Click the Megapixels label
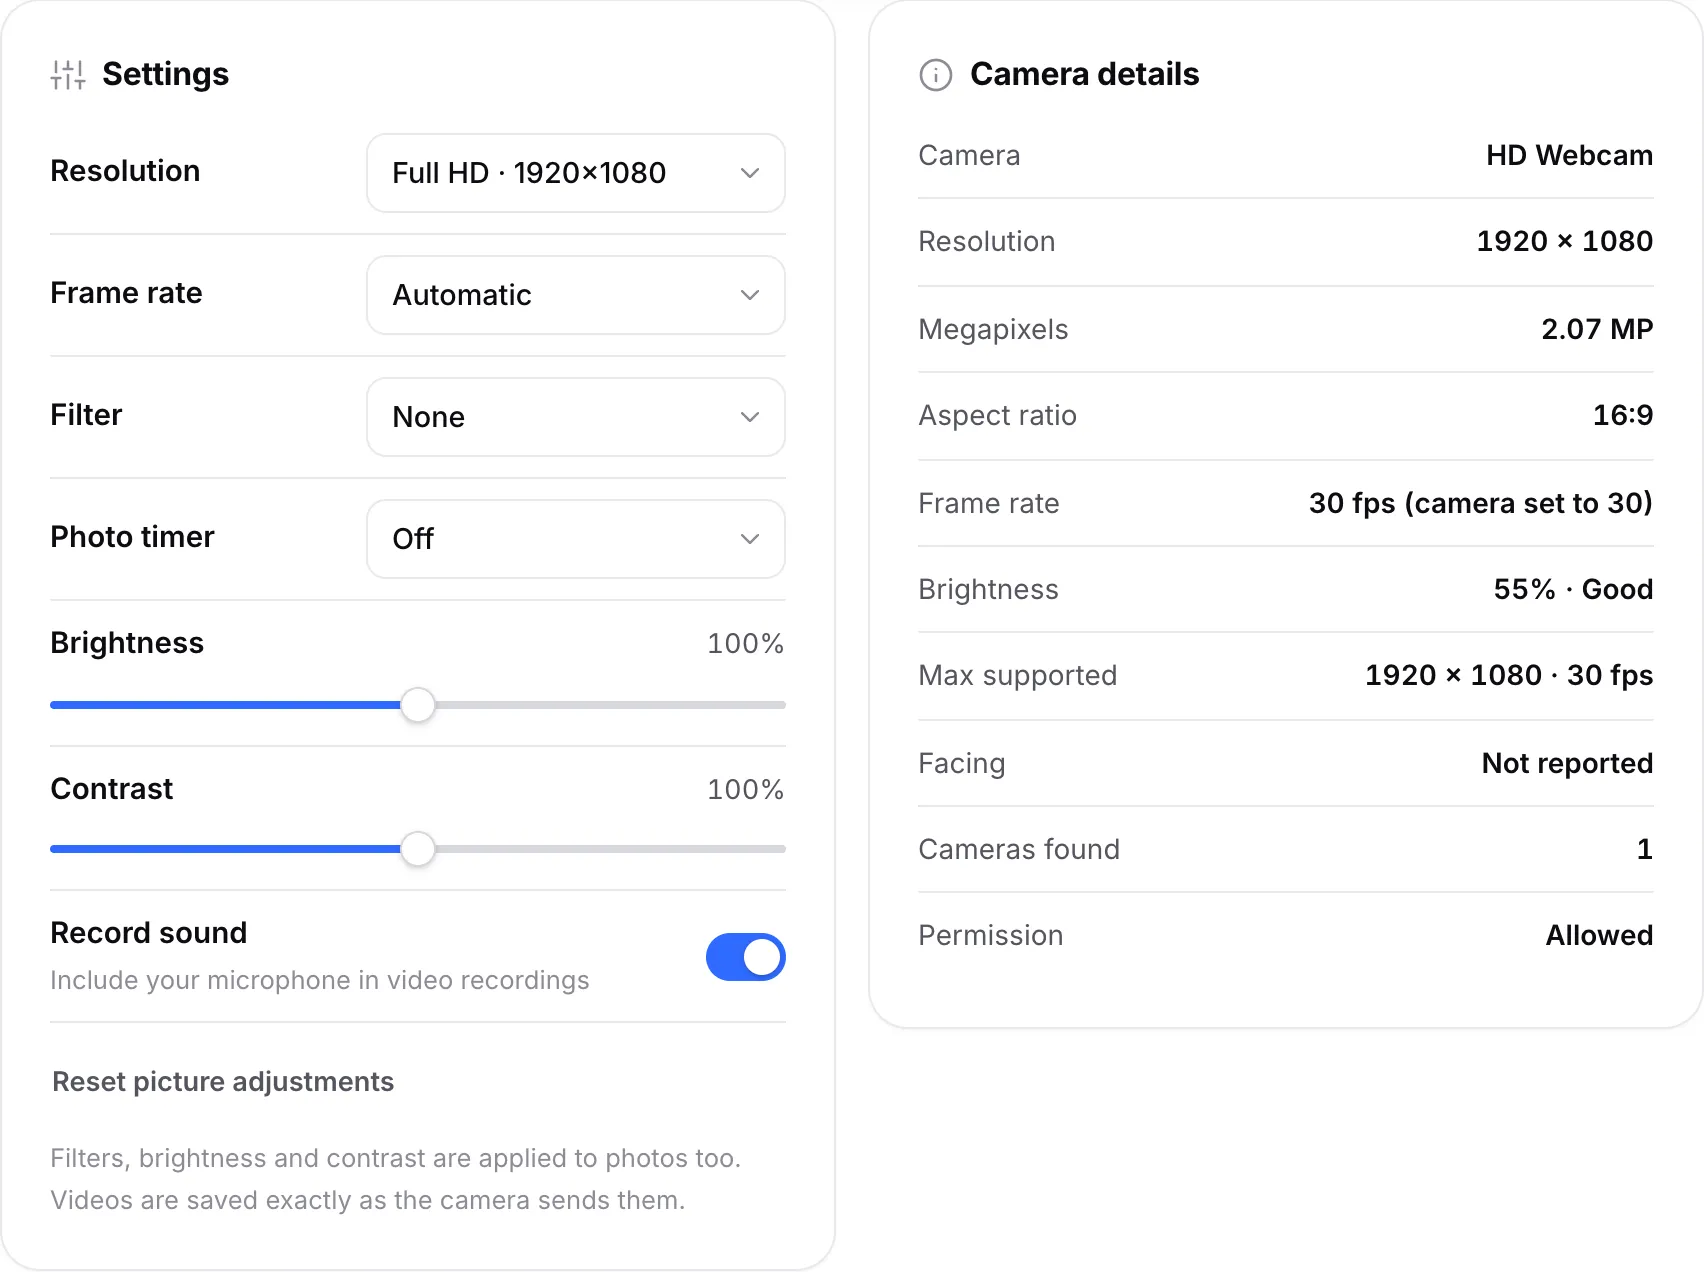The image size is (1704, 1272). [x=994, y=329]
